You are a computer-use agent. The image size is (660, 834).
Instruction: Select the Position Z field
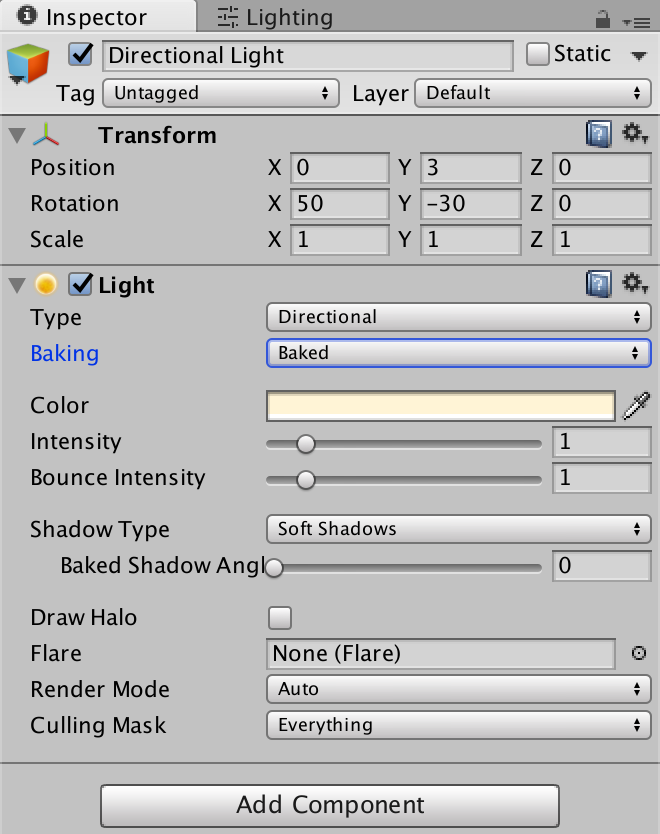[x=601, y=168]
